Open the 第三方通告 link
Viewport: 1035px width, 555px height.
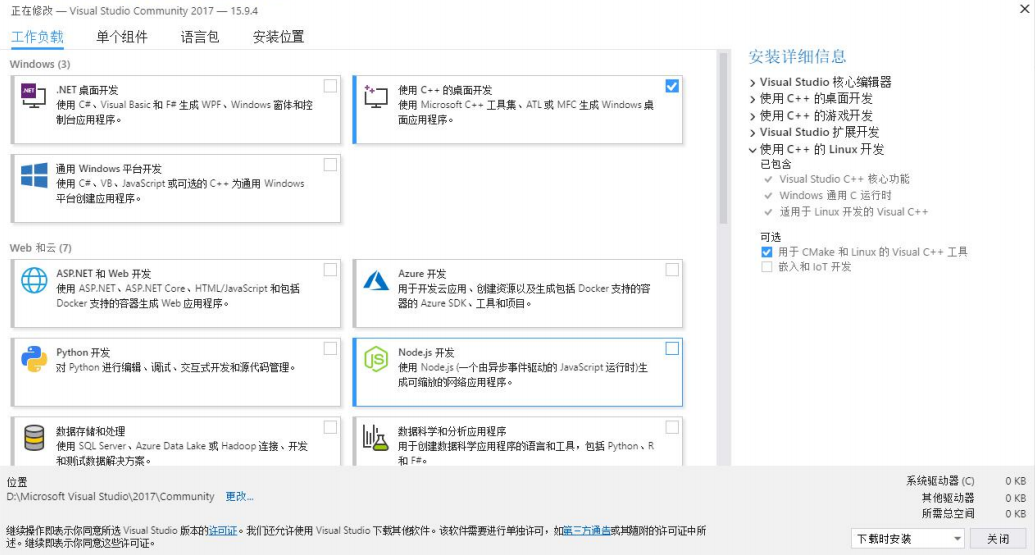pos(587,530)
